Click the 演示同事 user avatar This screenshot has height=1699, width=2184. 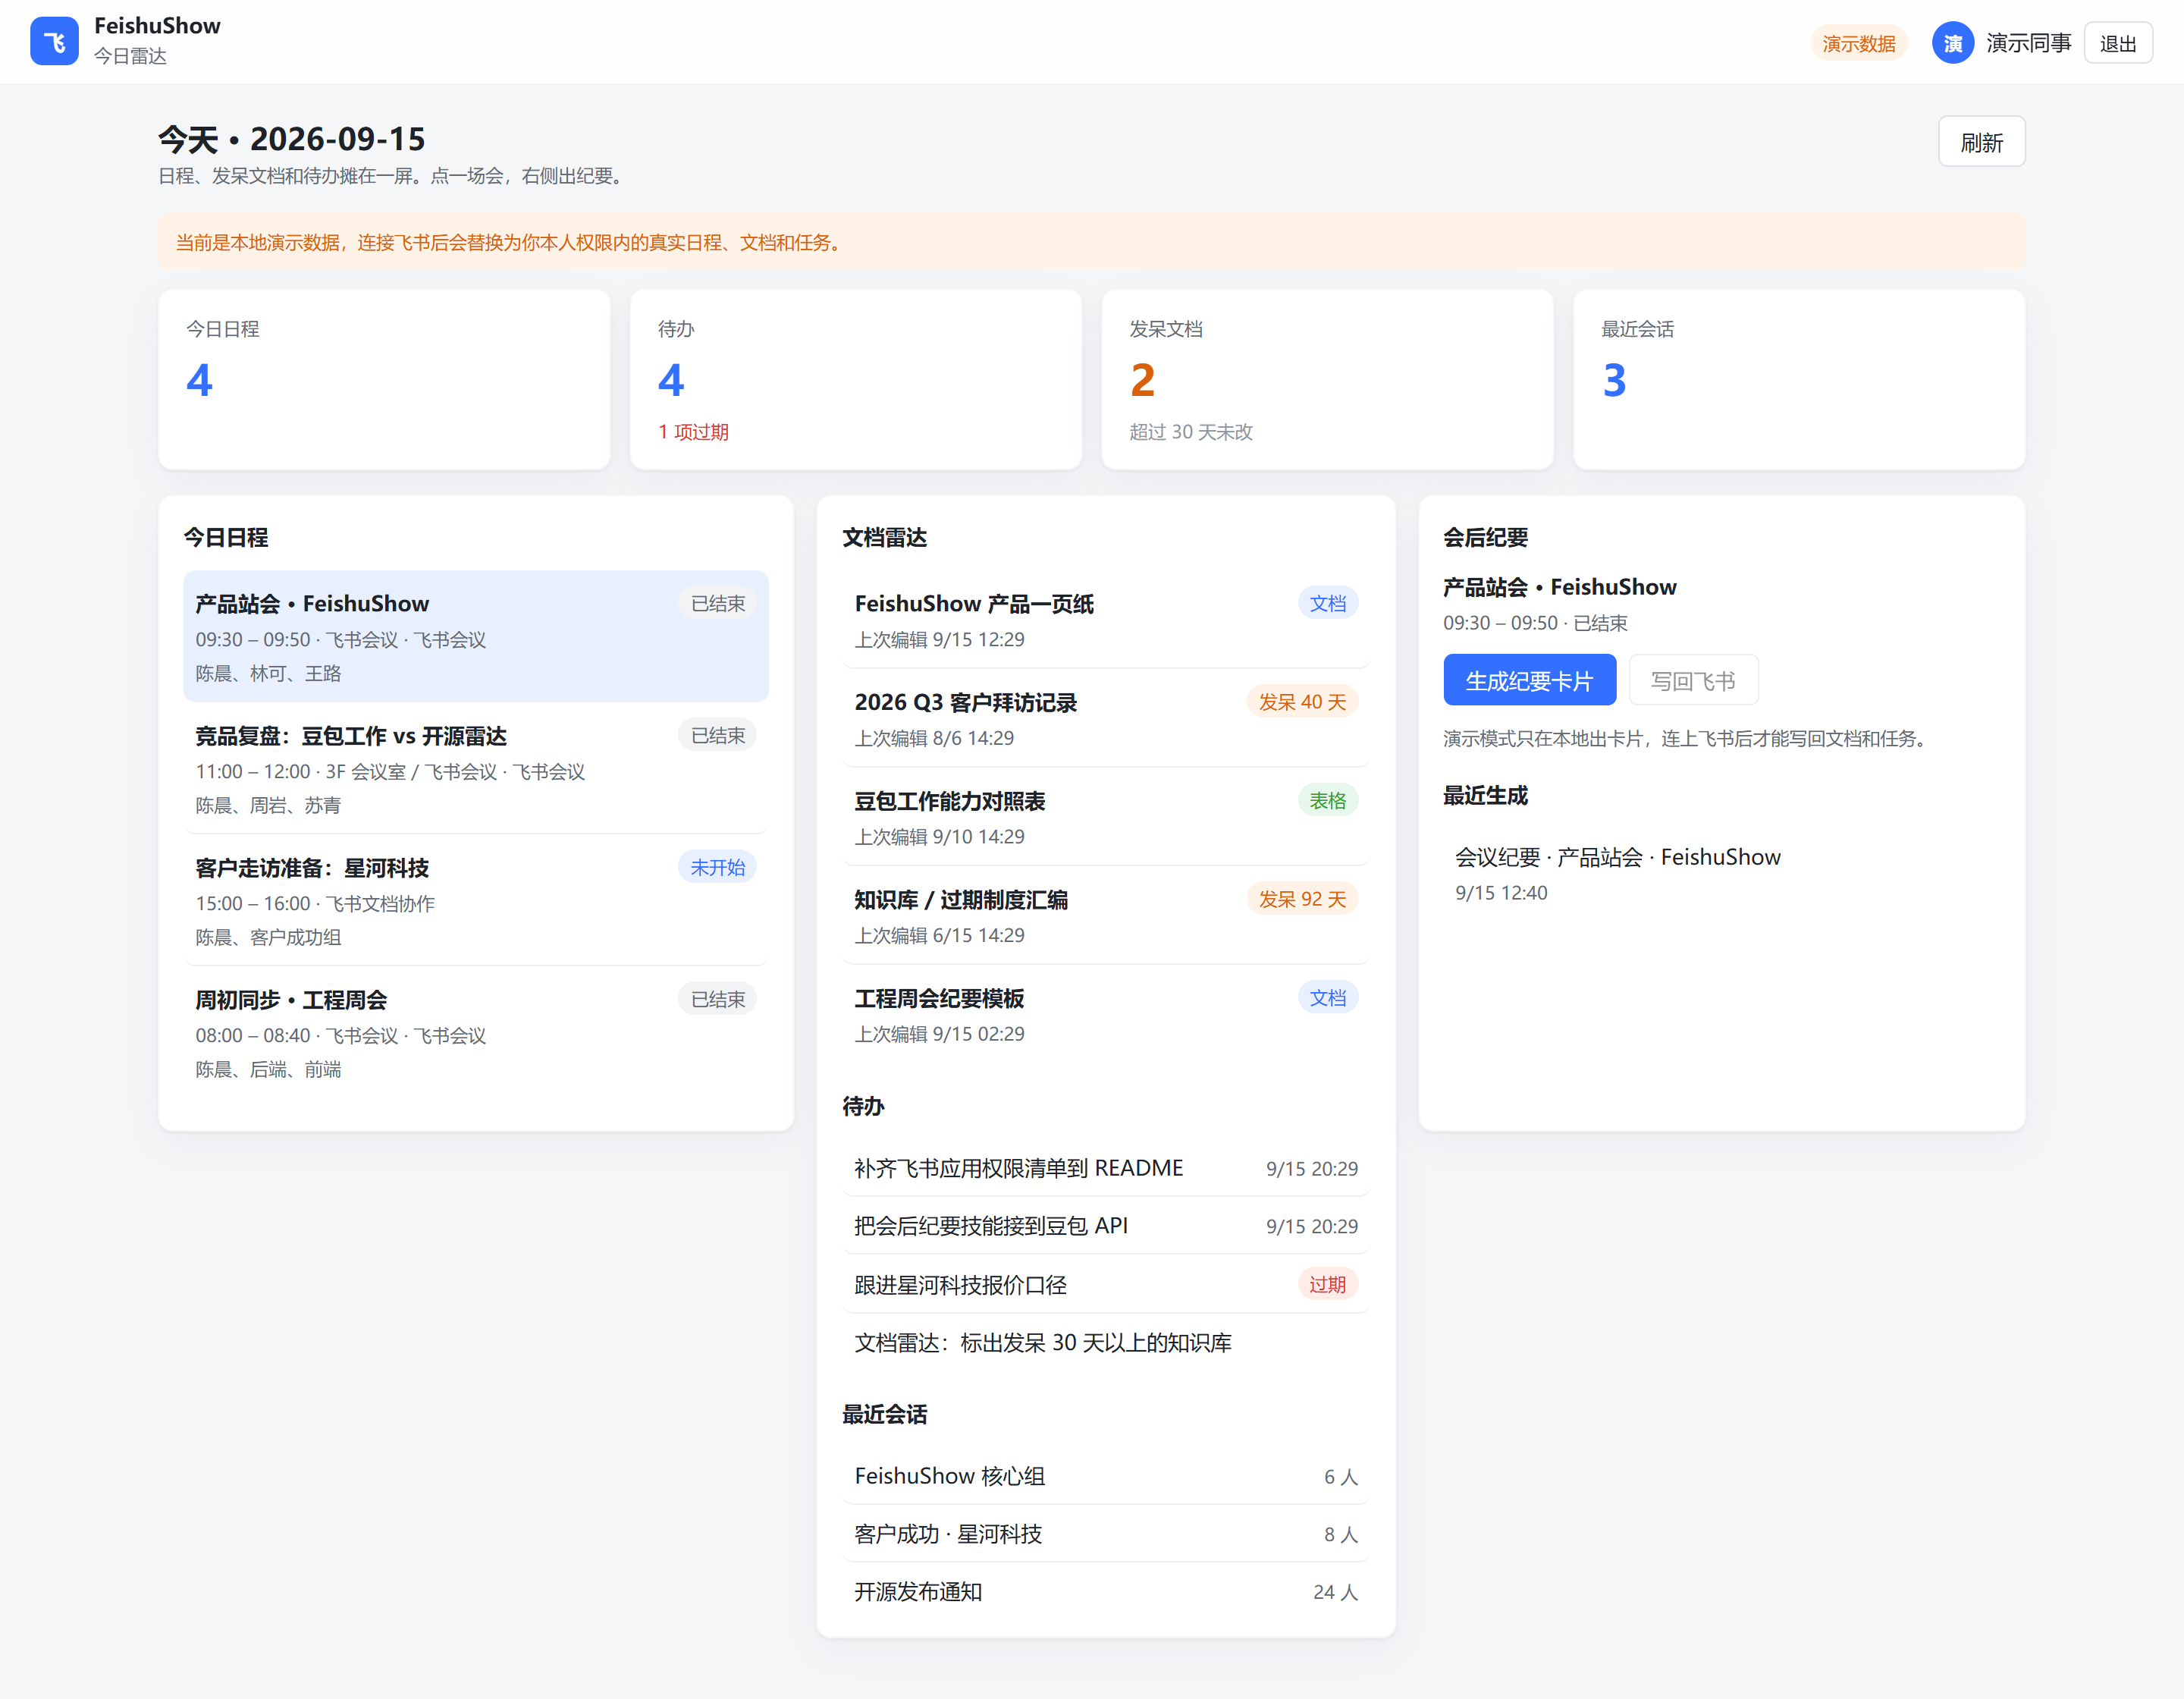coord(1952,43)
